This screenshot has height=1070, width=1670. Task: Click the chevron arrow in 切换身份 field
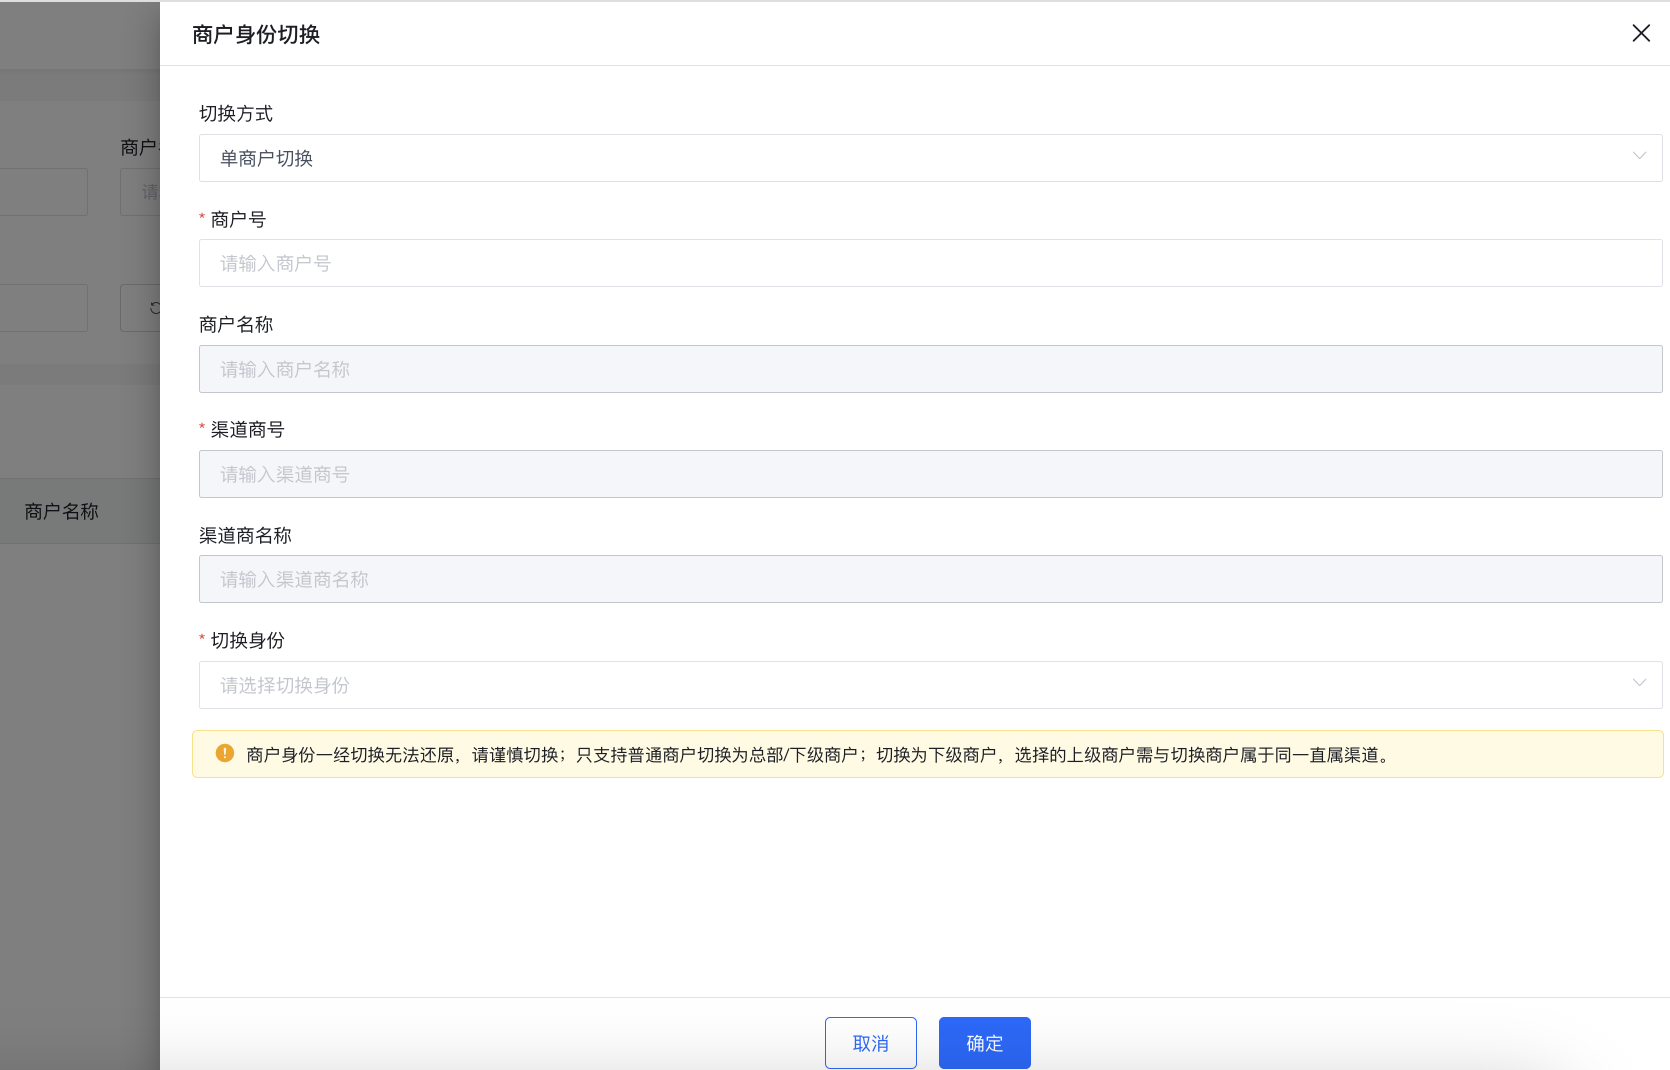pyautogui.click(x=1639, y=683)
